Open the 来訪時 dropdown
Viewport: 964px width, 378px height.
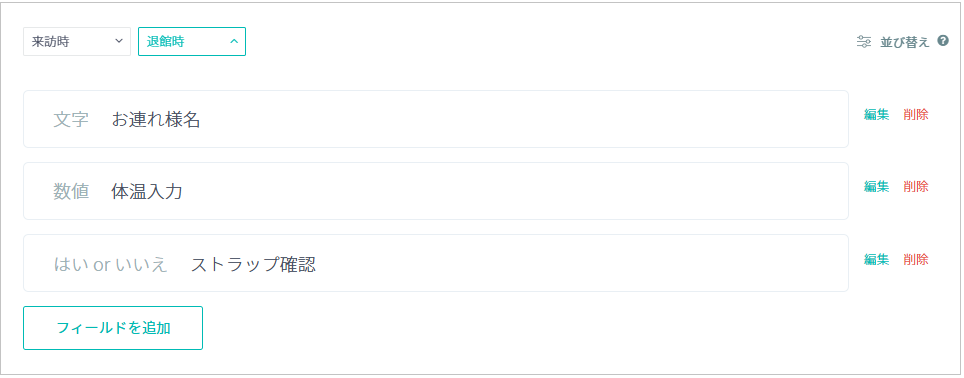point(77,42)
